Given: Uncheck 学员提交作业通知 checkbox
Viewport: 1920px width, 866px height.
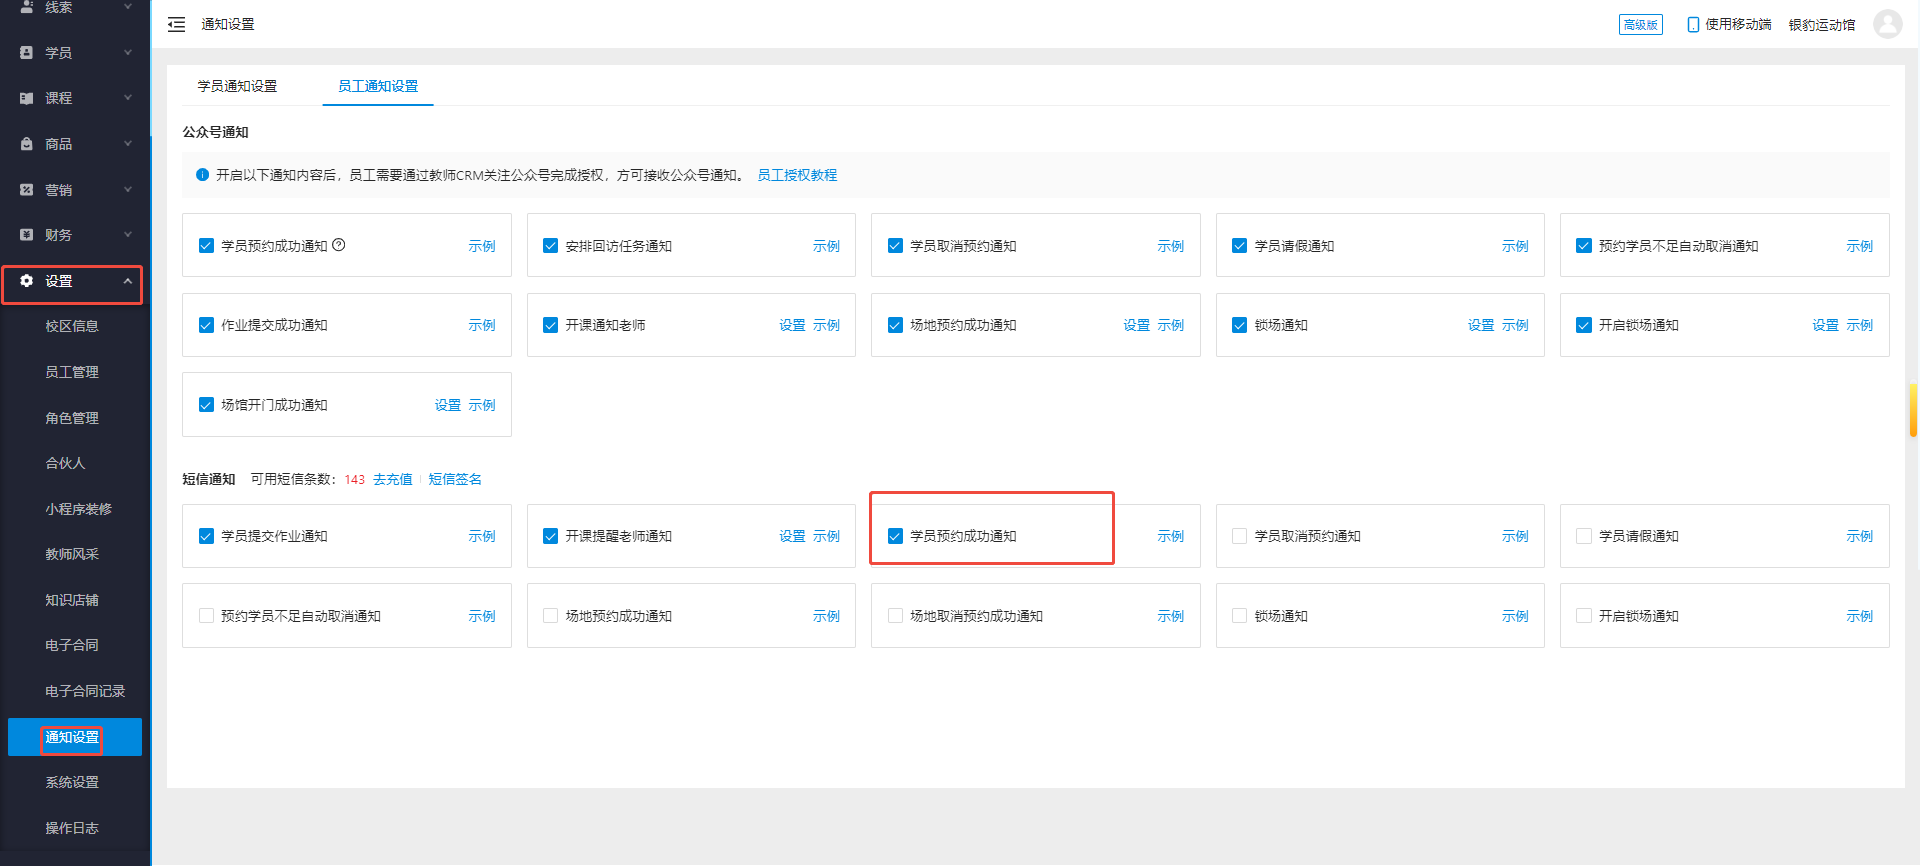Looking at the screenshot, I should (206, 536).
